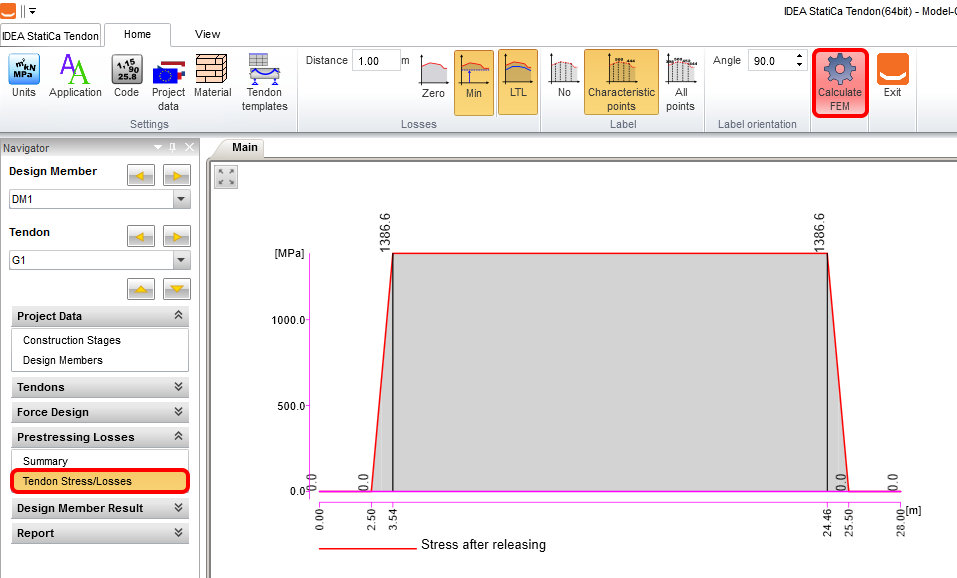Open Project data in the ribbon
The width and height of the screenshot is (957, 578).
(x=168, y=82)
